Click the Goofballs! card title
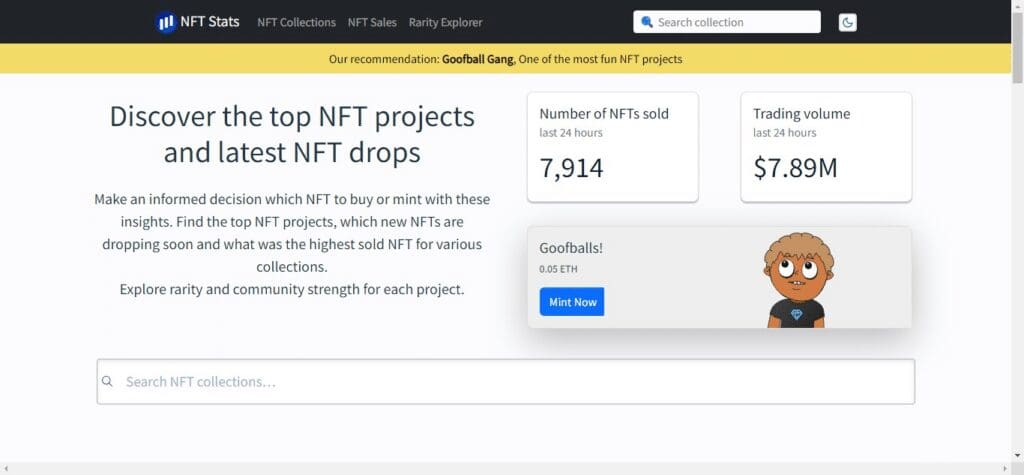The height and width of the screenshot is (475, 1024). pyautogui.click(x=571, y=248)
